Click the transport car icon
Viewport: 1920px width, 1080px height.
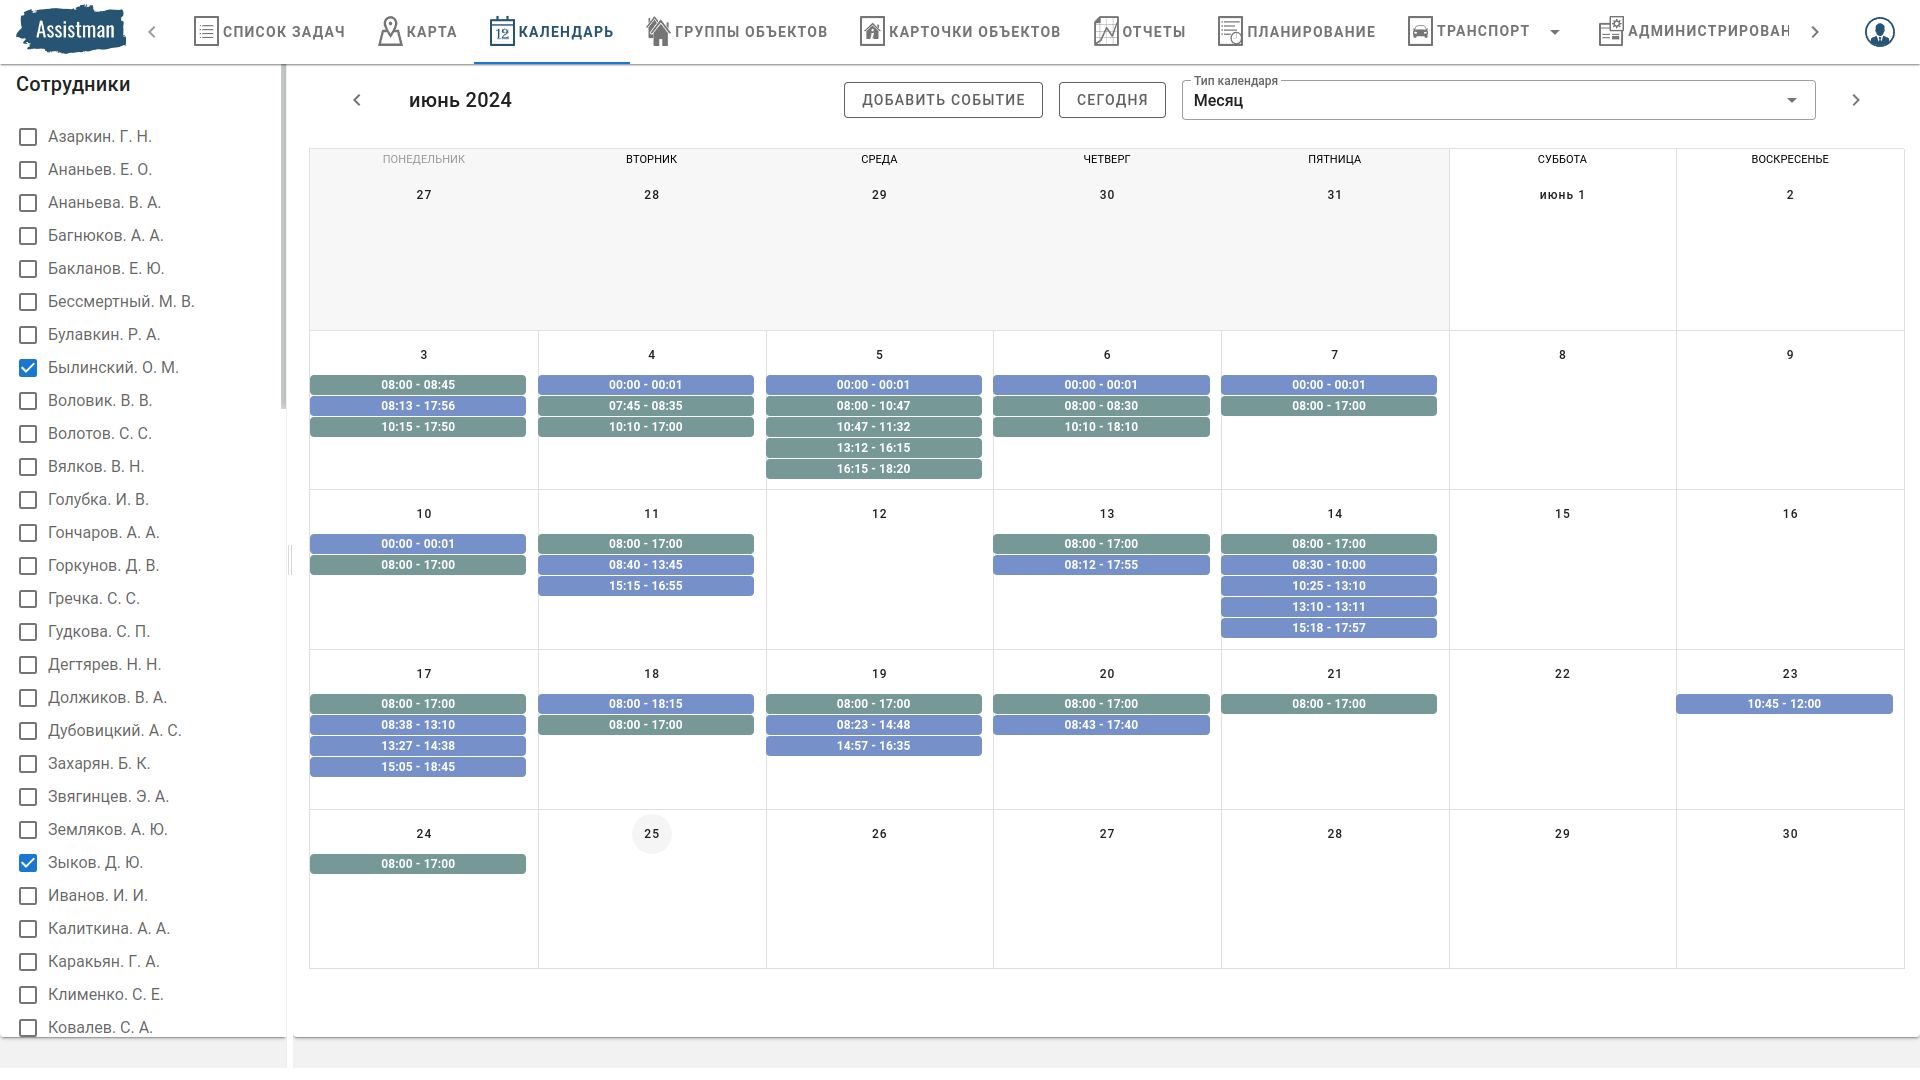coord(1420,32)
